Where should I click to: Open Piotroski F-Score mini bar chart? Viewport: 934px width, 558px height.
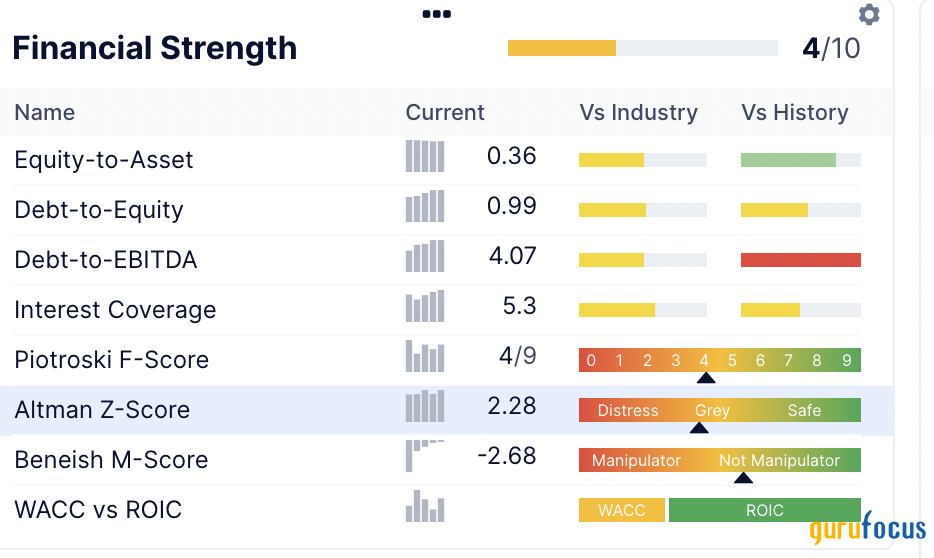tap(425, 357)
